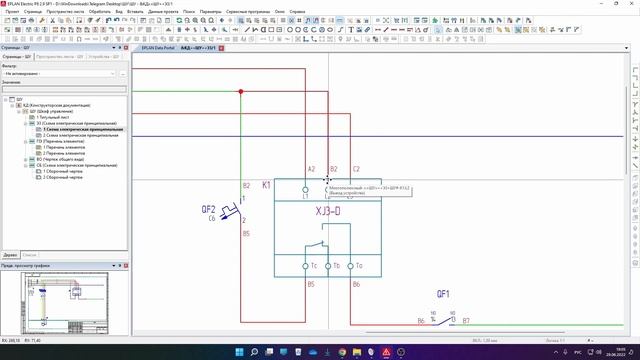Close the active schematic page tab
The image size is (640, 360).
pyautogui.click(x=221, y=48)
